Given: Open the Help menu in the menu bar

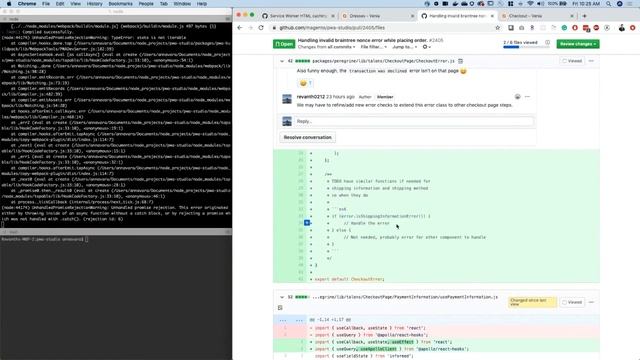Looking at the screenshot, I should (202, 4).
